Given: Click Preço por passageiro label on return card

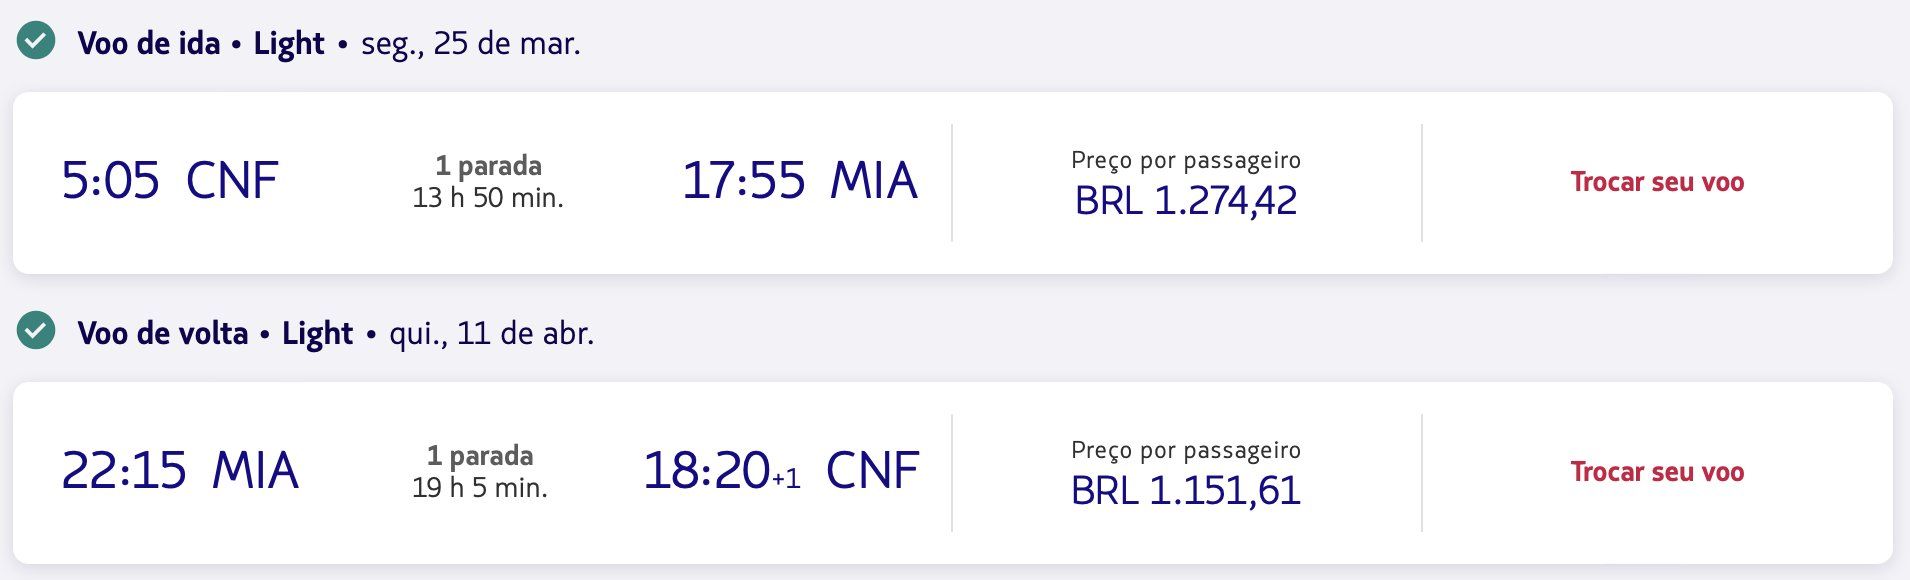Looking at the screenshot, I should tap(1185, 450).
